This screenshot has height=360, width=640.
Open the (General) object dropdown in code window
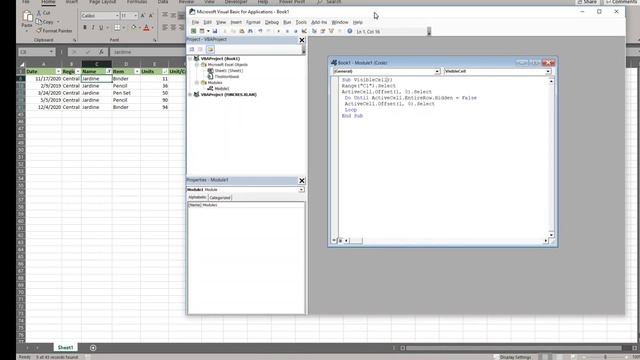pyautogui.click(x=437, y=71)
